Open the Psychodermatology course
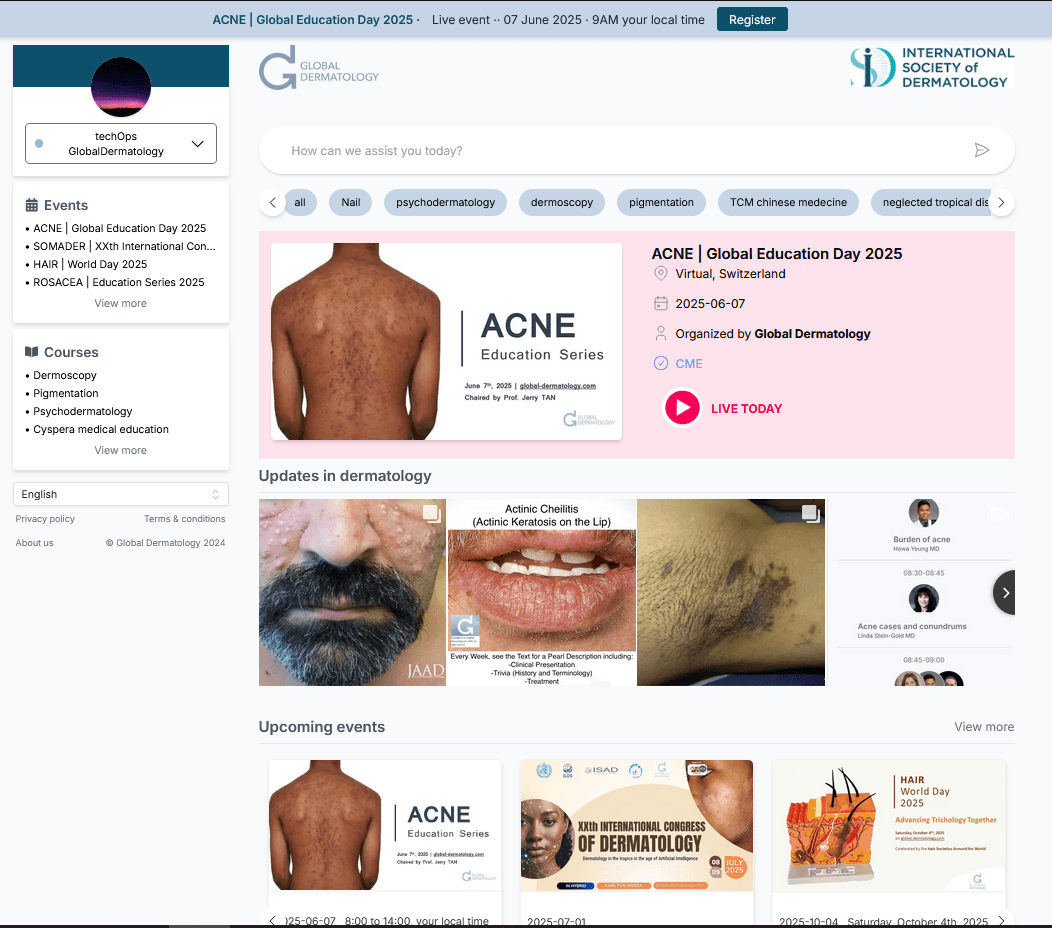The width and height of the screenshot is (1052, 928). pyautogui.click(x=83, y=411)
